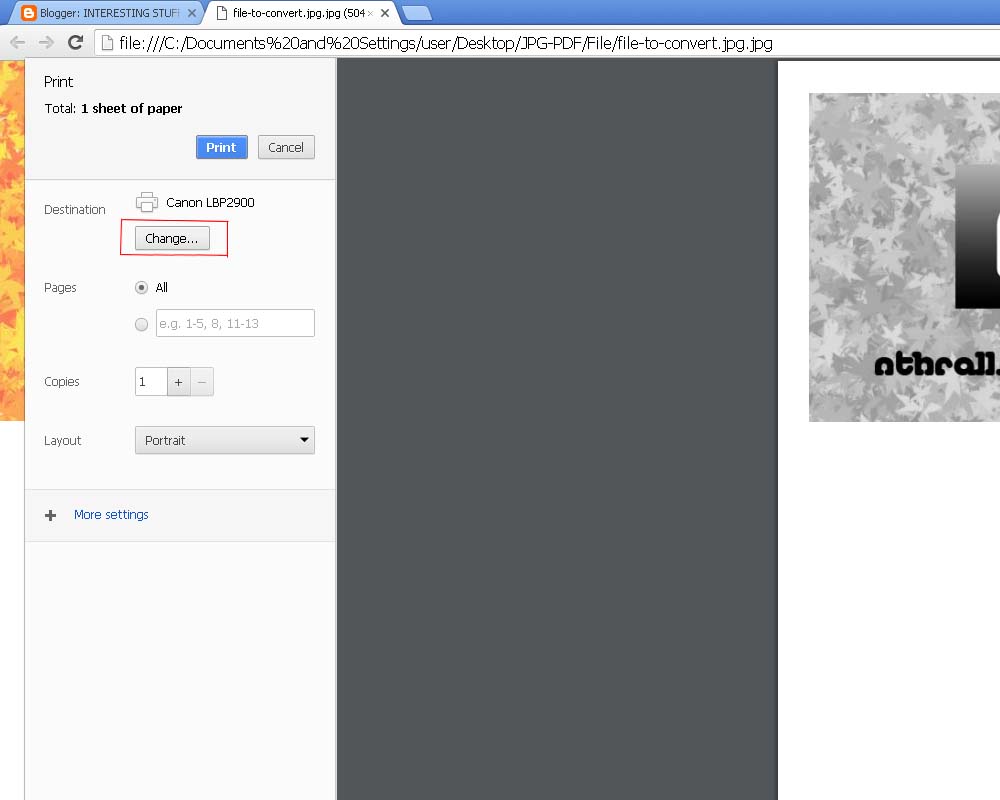
Task: Click the Print button
Action: pos(221,147)
